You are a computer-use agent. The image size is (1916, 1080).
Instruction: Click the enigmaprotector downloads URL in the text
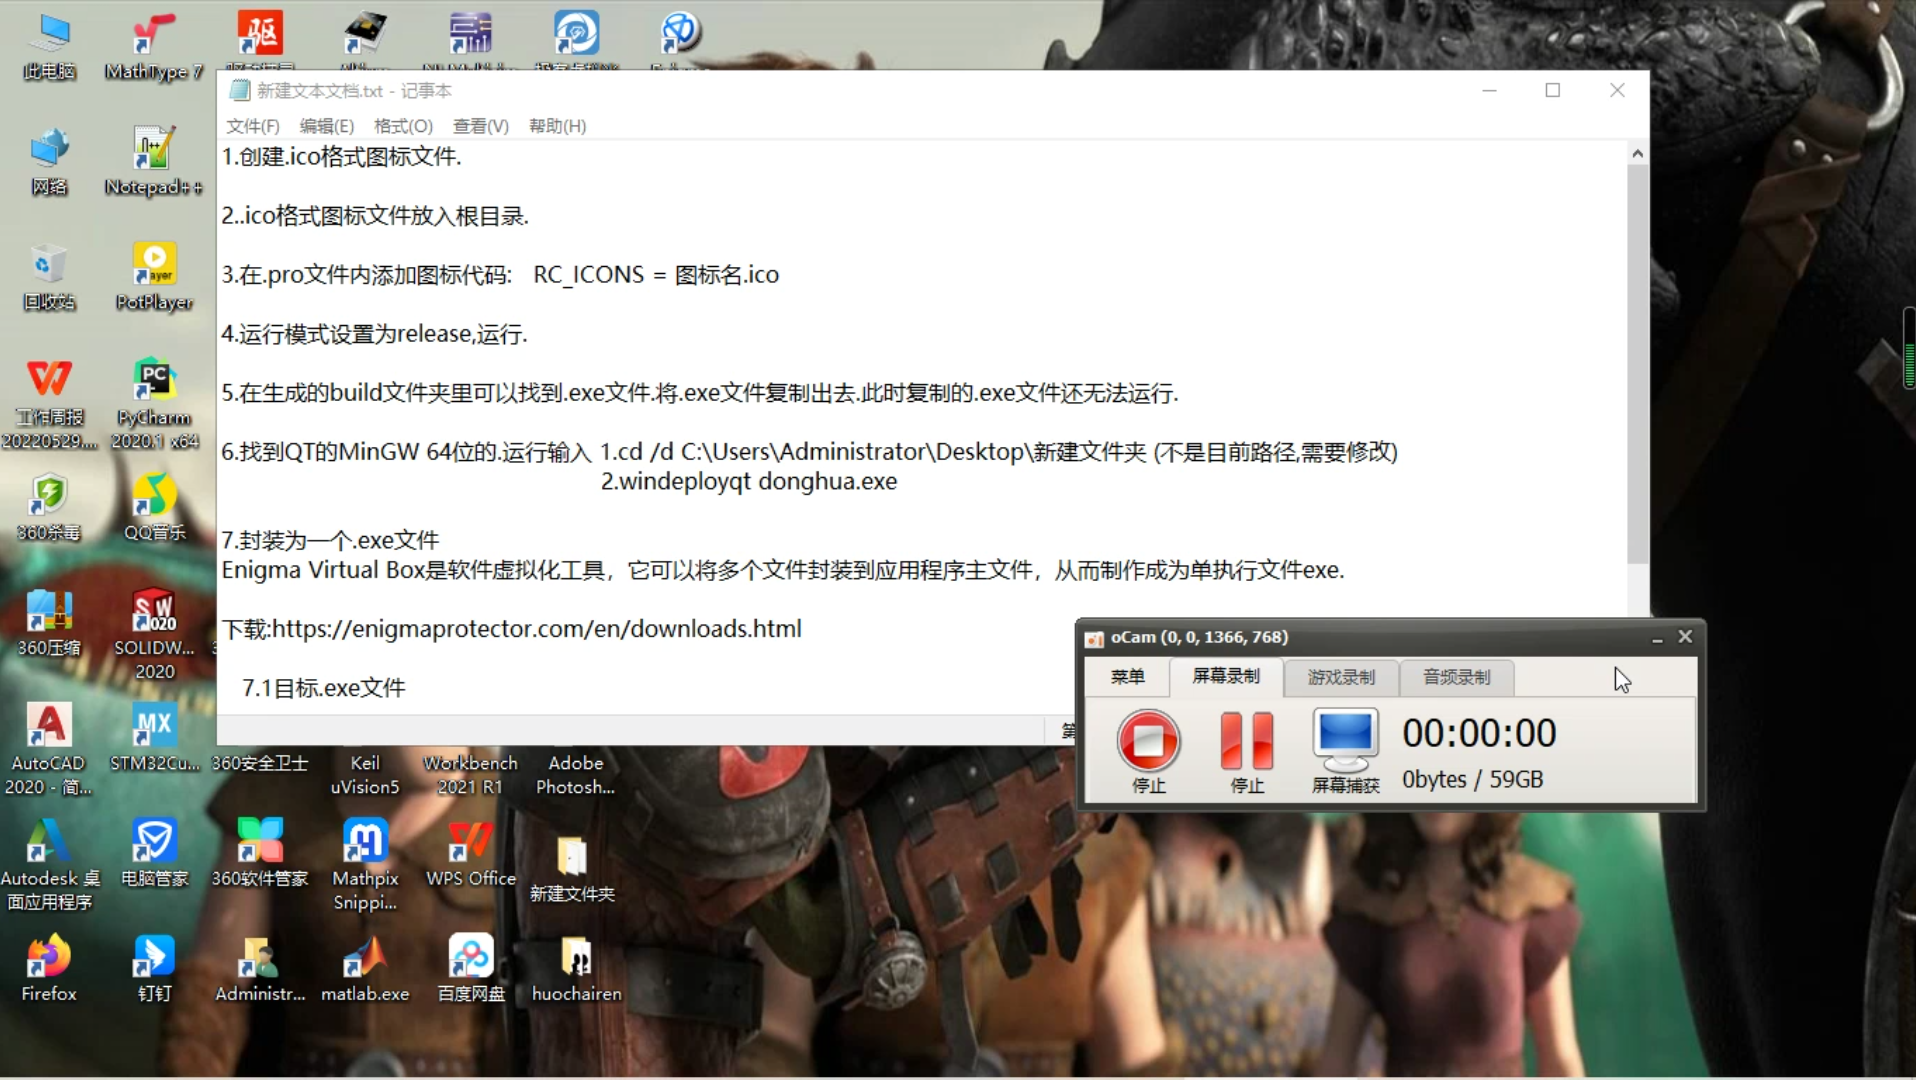click(537, 629)
